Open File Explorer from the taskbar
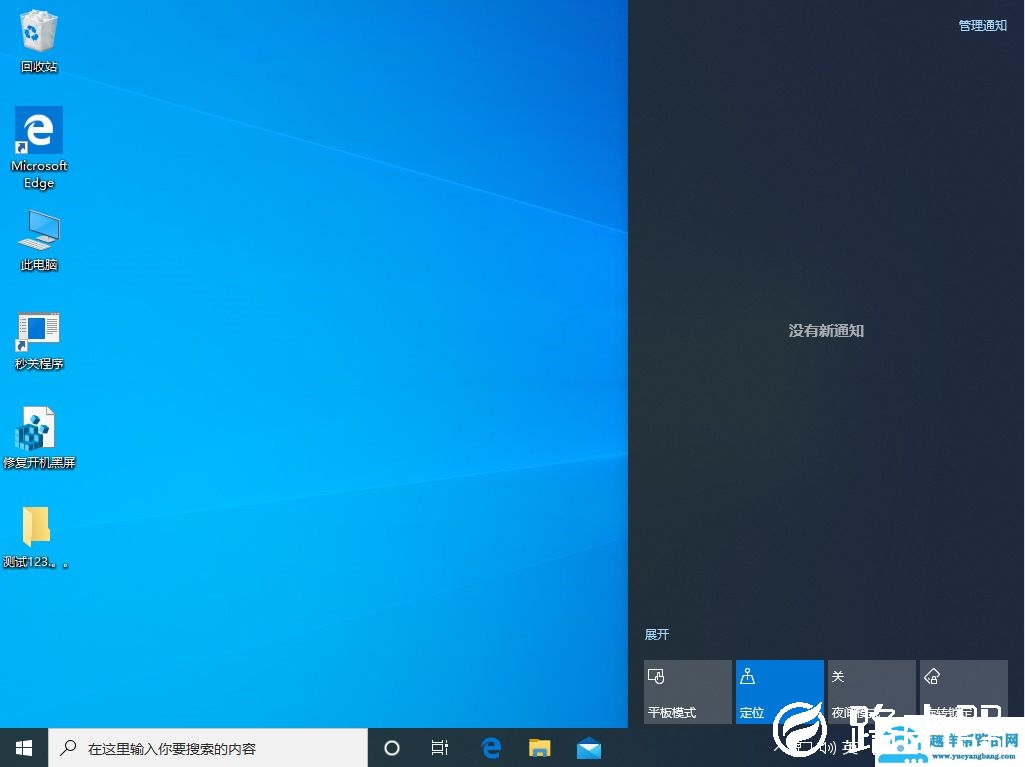The image size is (1025, 767). pyautogui.click(x=539, y=748)
